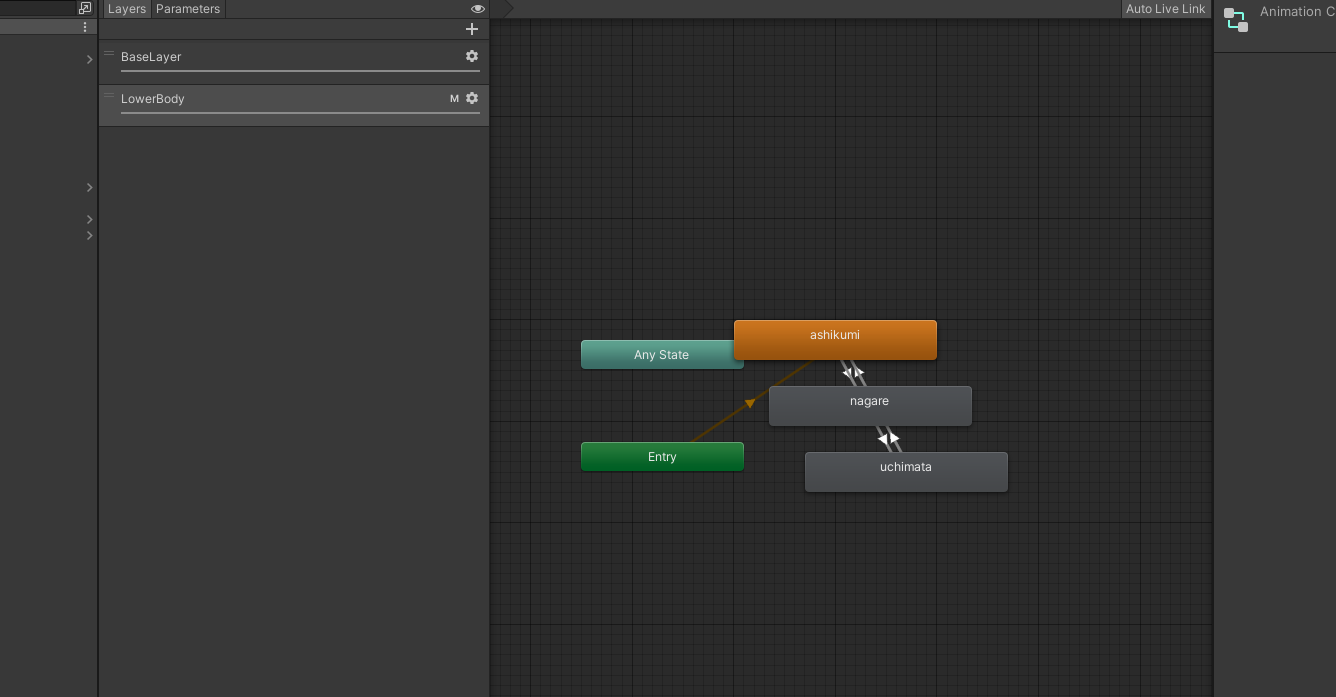Switch to the Parameters tab
1336x697 pixels.
pos(188,9)
